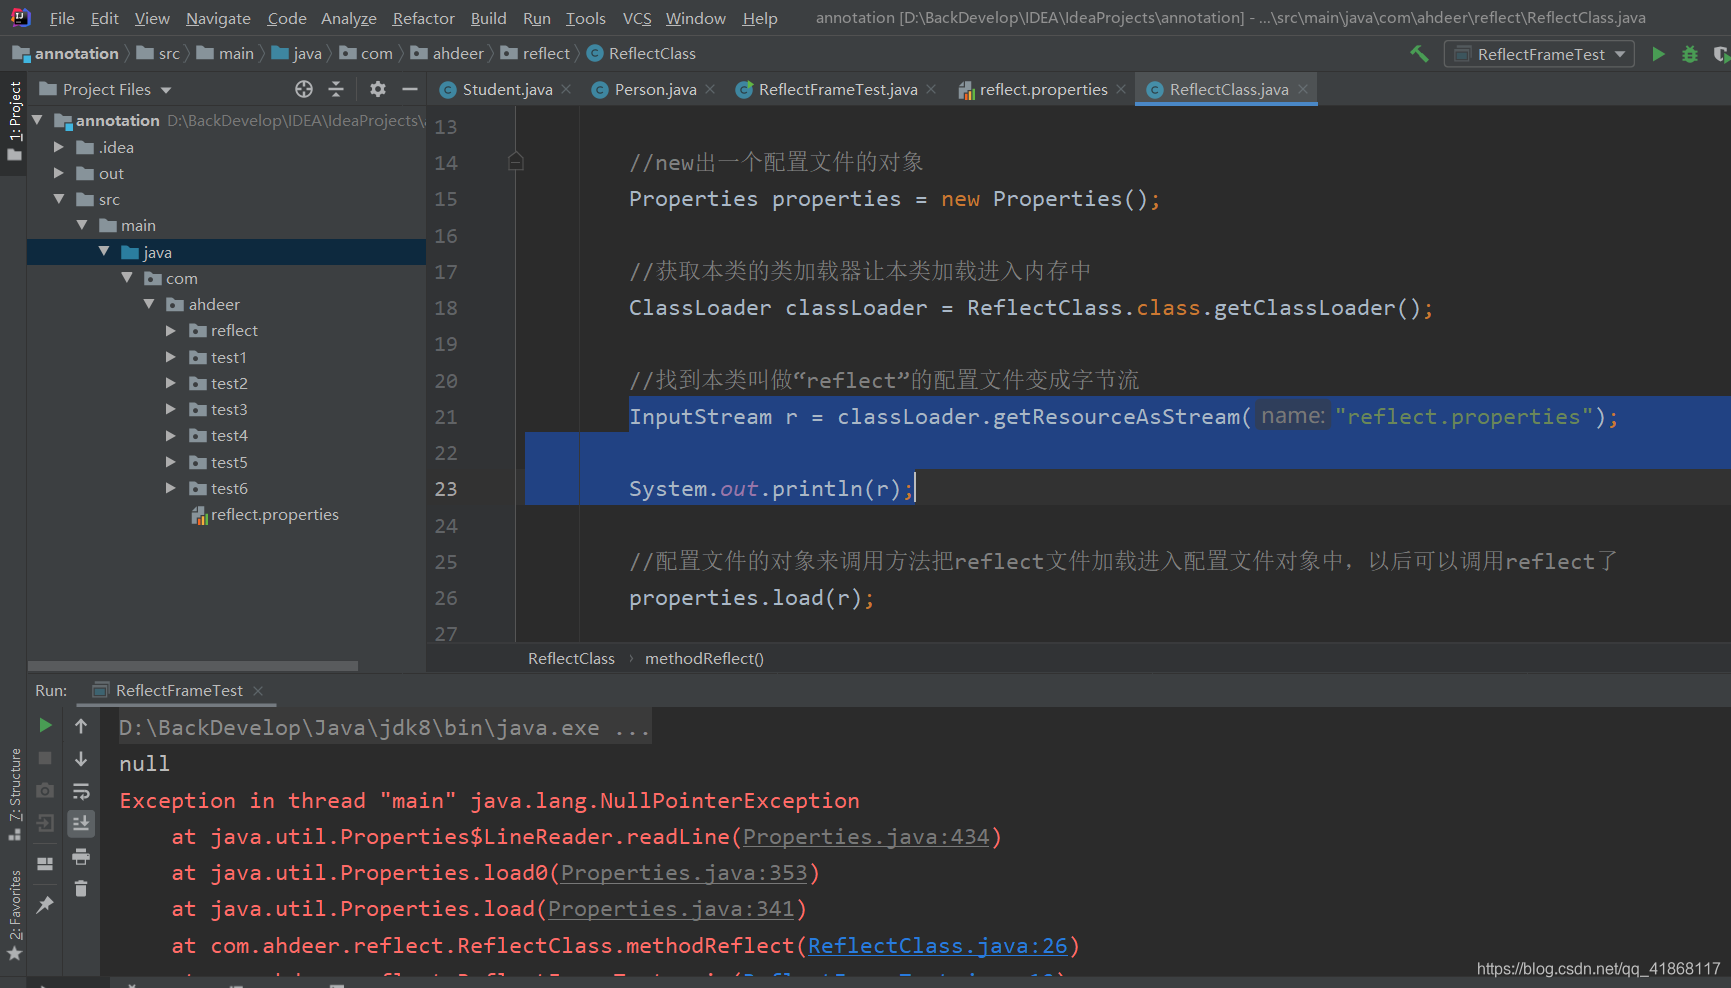This screenshot has height=988, width=1731.
Task: Open the Analyze menu
Action: 348,18
